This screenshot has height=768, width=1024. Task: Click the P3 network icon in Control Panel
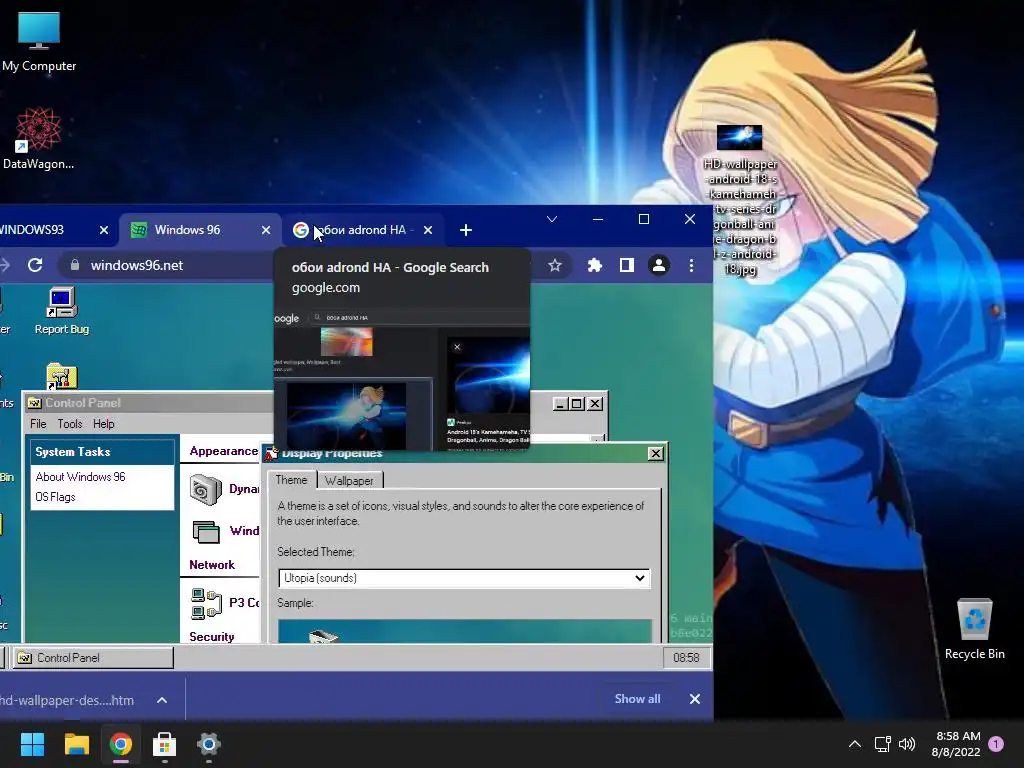pyautogui.click(x=206, y=603)
